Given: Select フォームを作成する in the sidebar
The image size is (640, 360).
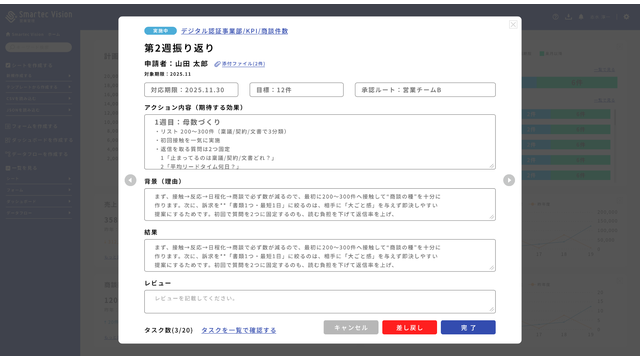Looking at the screenshot, I should tap(32, 127).
